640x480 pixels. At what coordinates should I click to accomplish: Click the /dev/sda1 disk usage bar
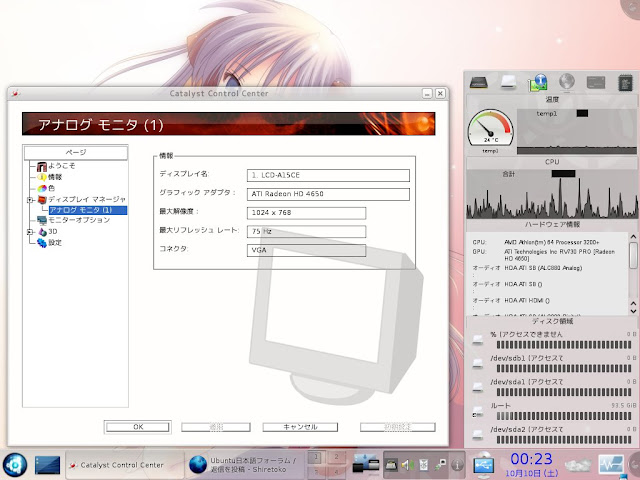[x=564, y=392]
